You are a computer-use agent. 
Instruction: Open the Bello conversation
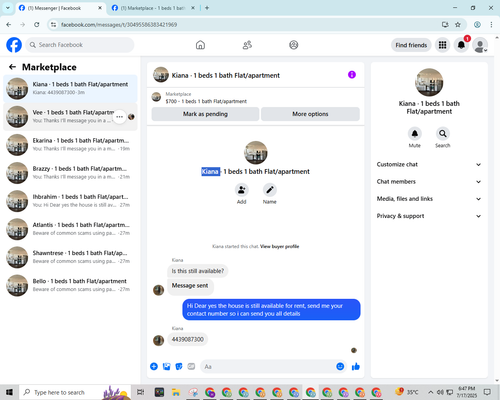[x=70, y=285]
